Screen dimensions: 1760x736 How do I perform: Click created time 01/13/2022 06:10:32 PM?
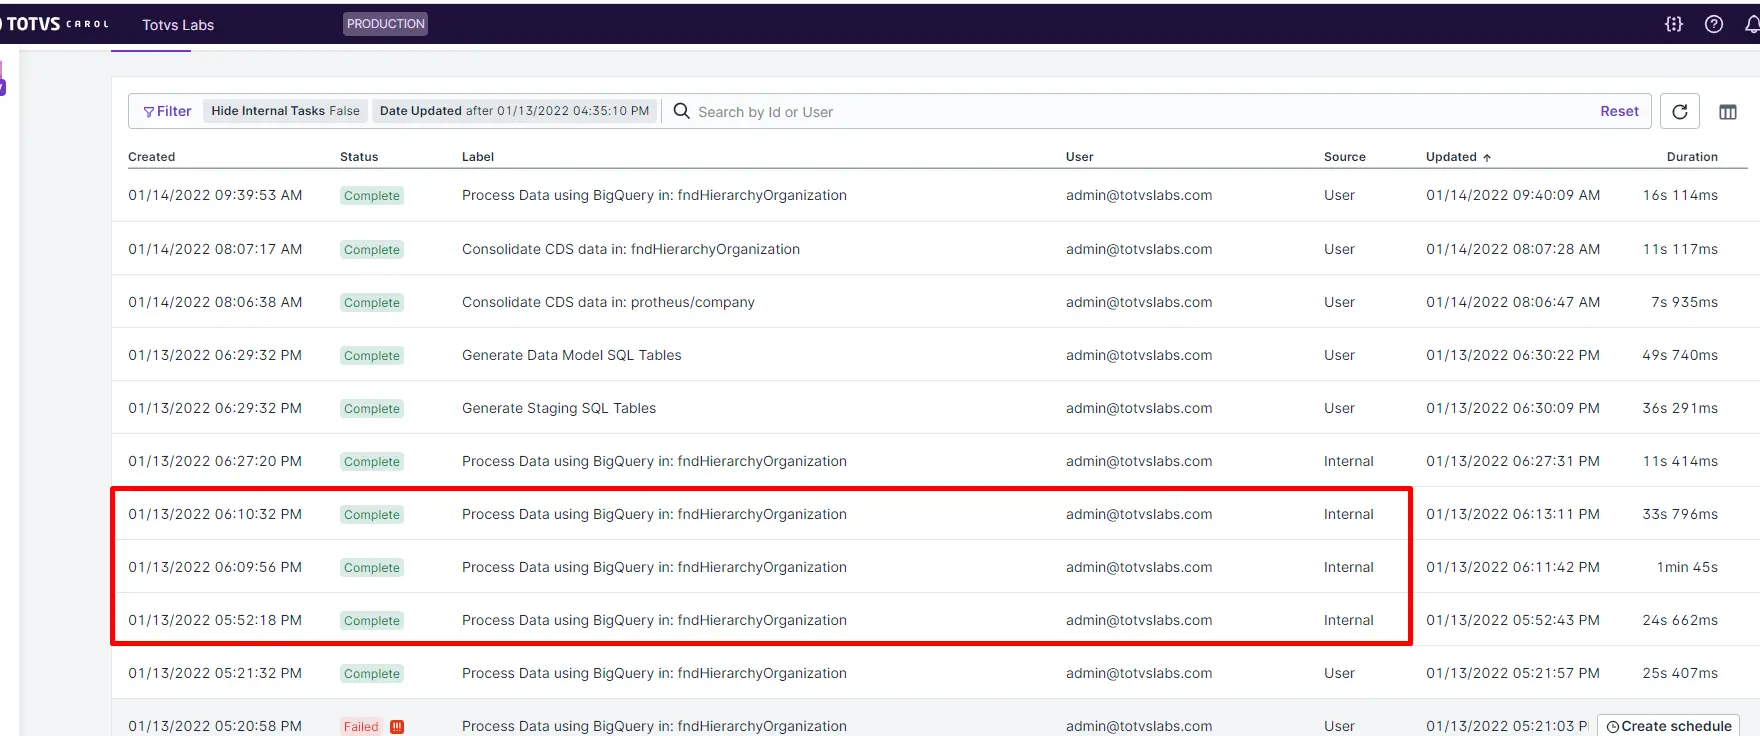(x=215, y=514)
